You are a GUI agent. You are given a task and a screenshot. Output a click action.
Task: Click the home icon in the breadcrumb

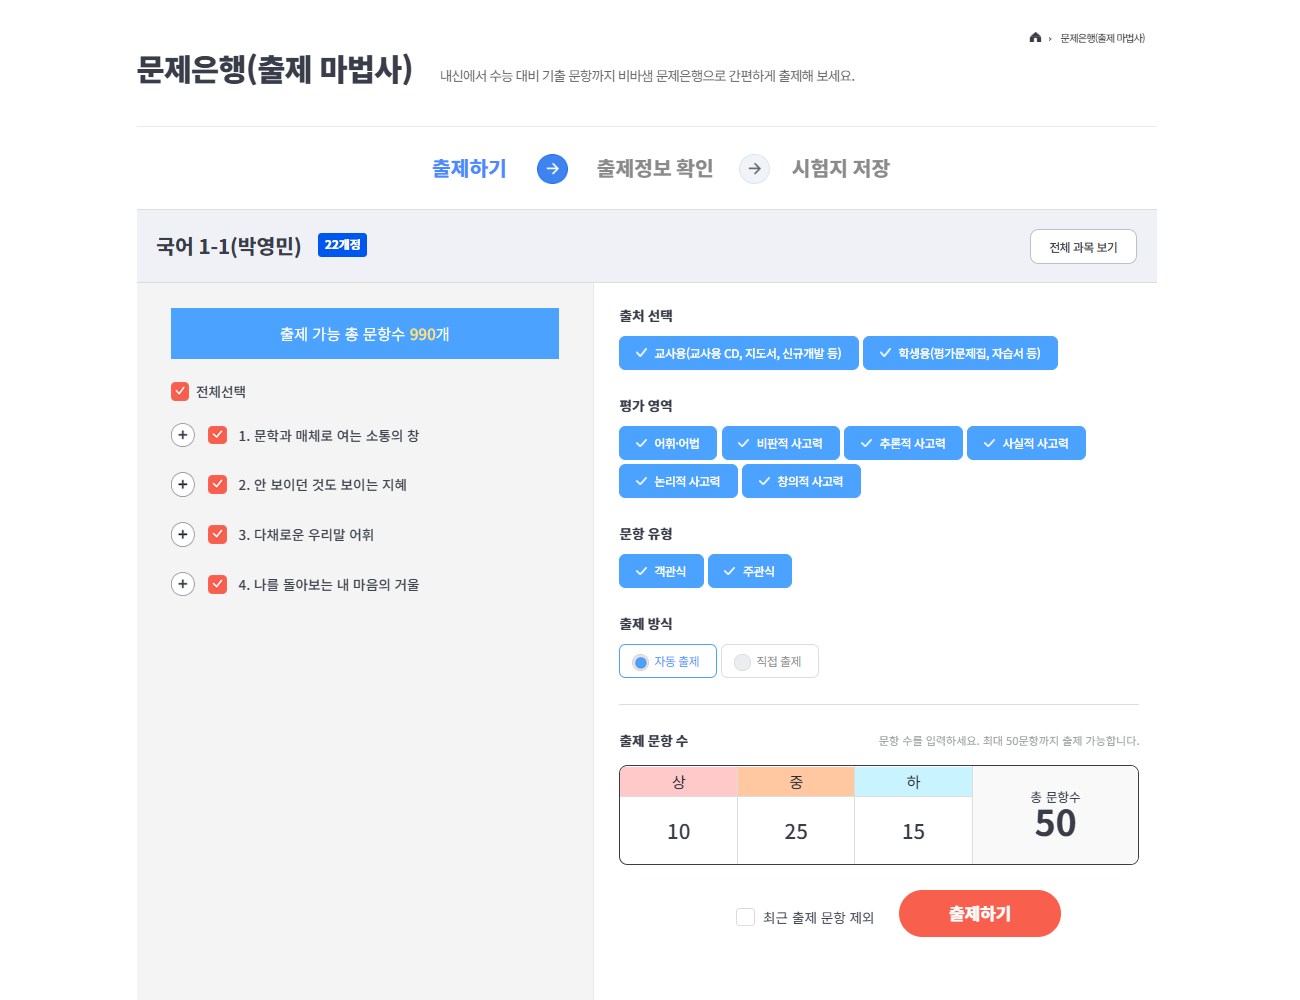tap(1035, 38)
